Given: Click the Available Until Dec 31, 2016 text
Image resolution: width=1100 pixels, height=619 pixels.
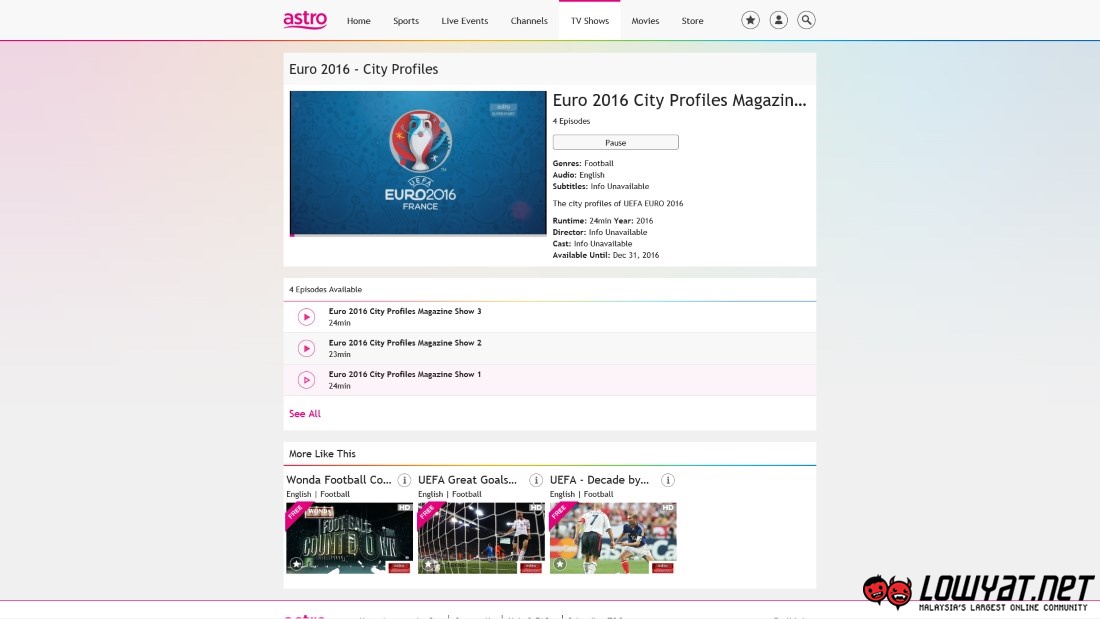Looking at the screenshot, I should pos(605,255).
